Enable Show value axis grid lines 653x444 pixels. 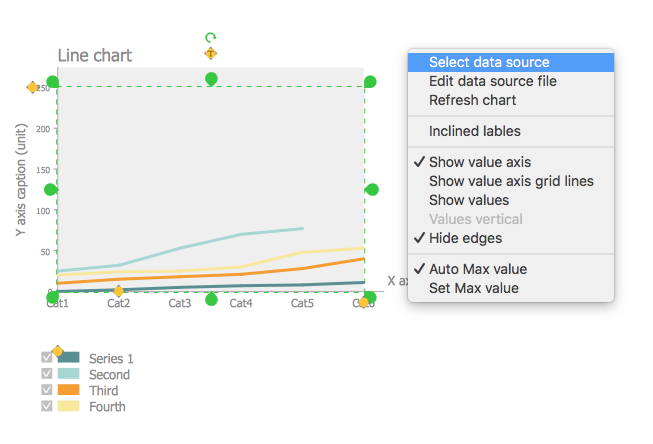[511, 181]
